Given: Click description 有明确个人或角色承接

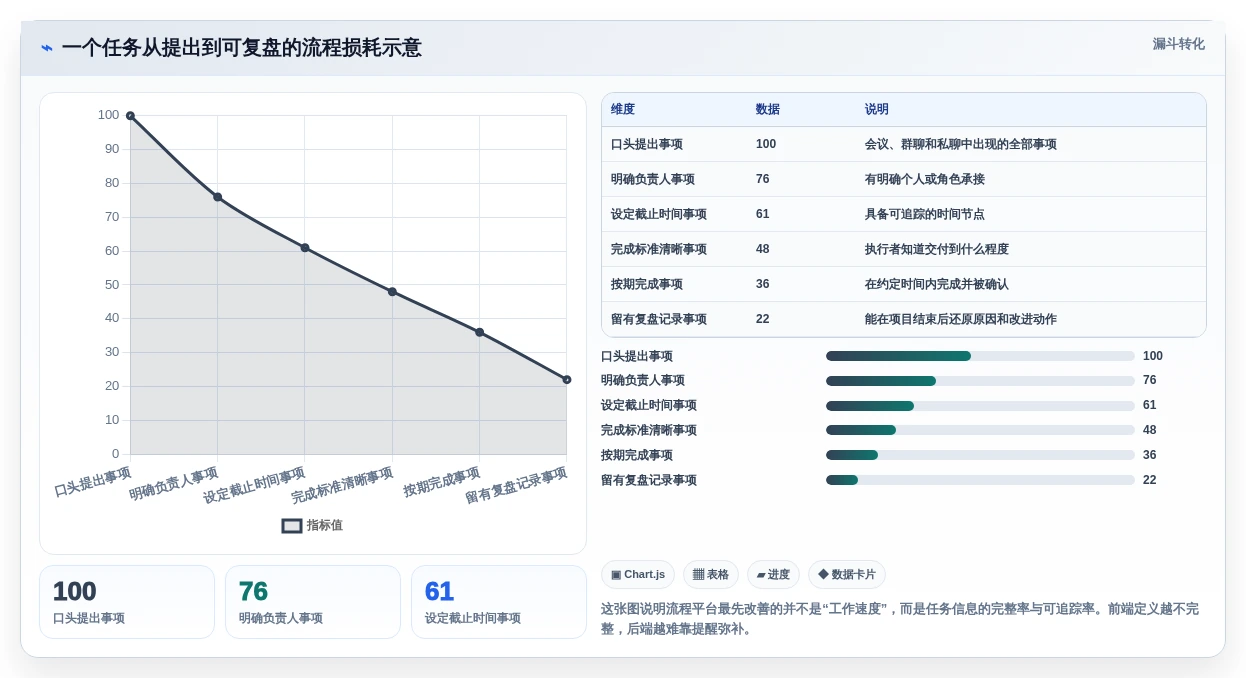Looking at the screenshot, I should tap(925, 179).
